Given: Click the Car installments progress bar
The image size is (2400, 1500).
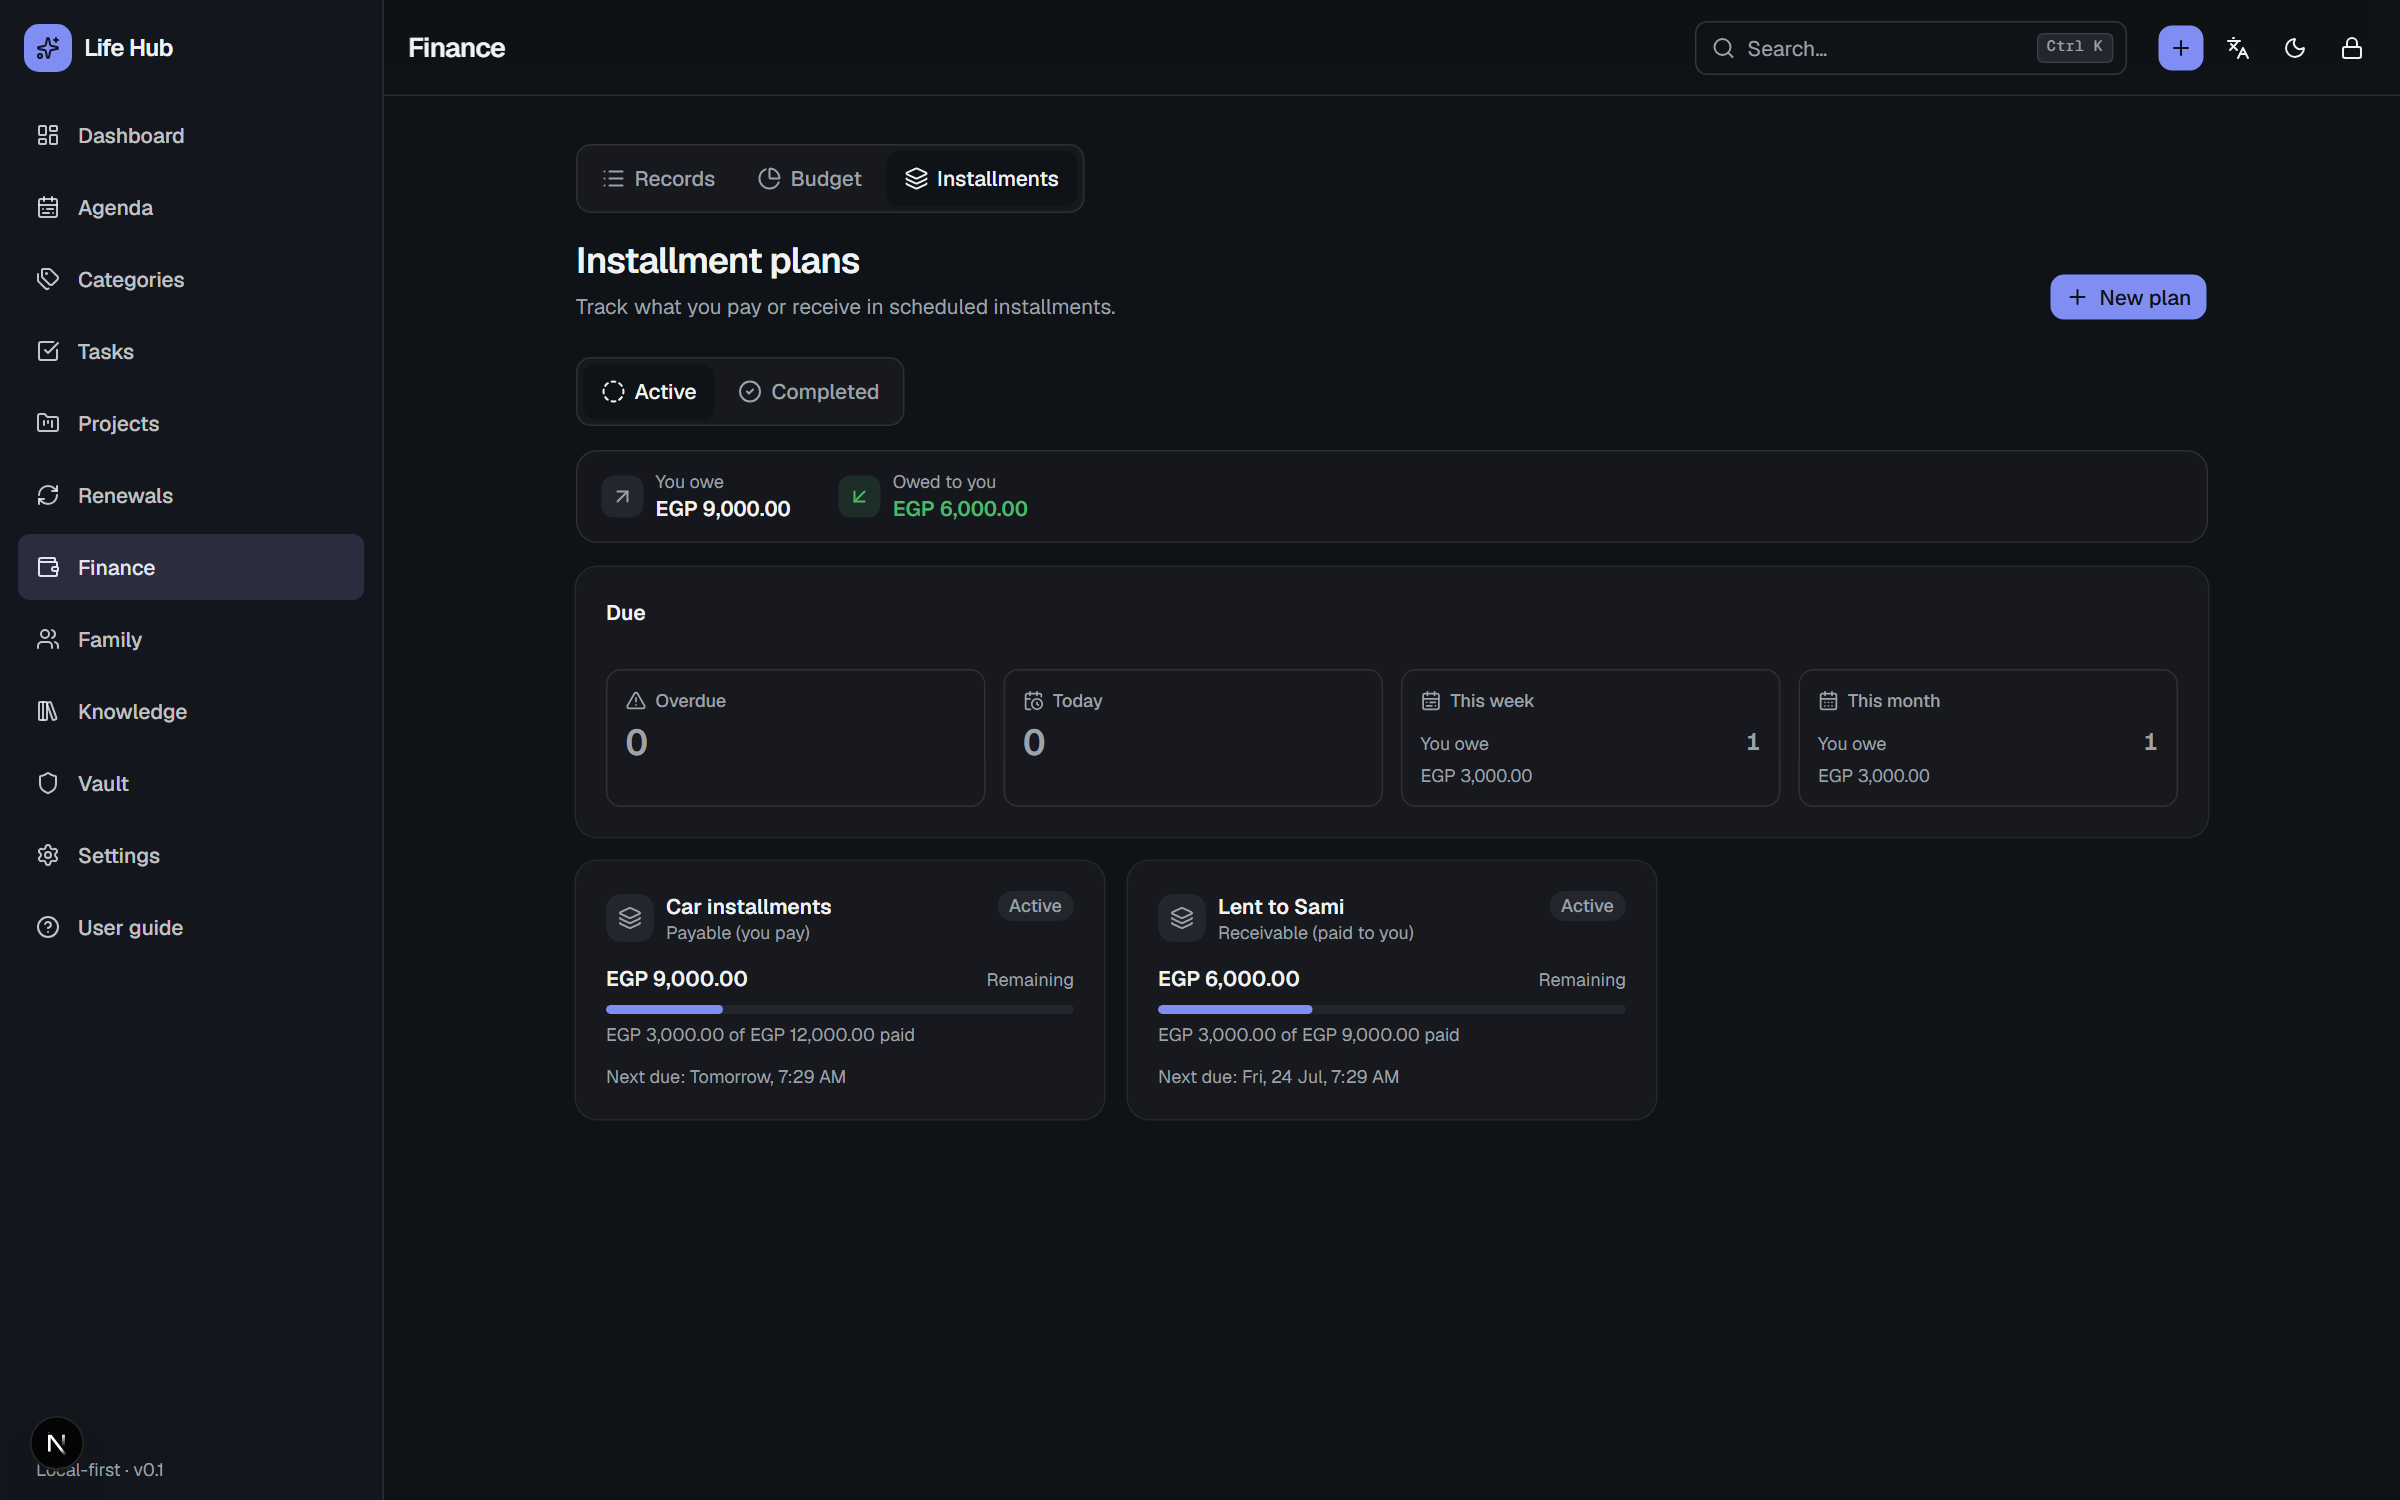Looking at the screenshot, I should pyautogui.click(x=840, y=1009).
